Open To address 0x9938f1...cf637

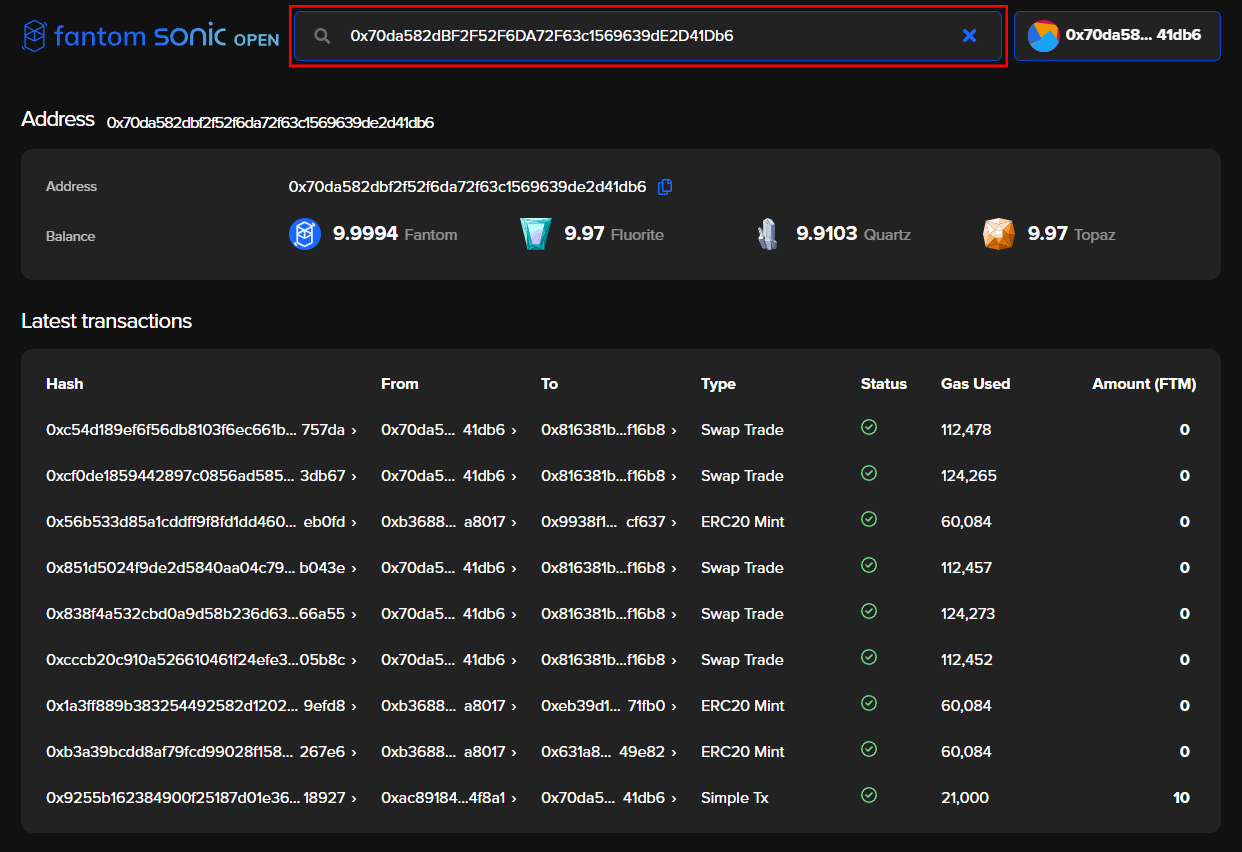tap(609, 522)
